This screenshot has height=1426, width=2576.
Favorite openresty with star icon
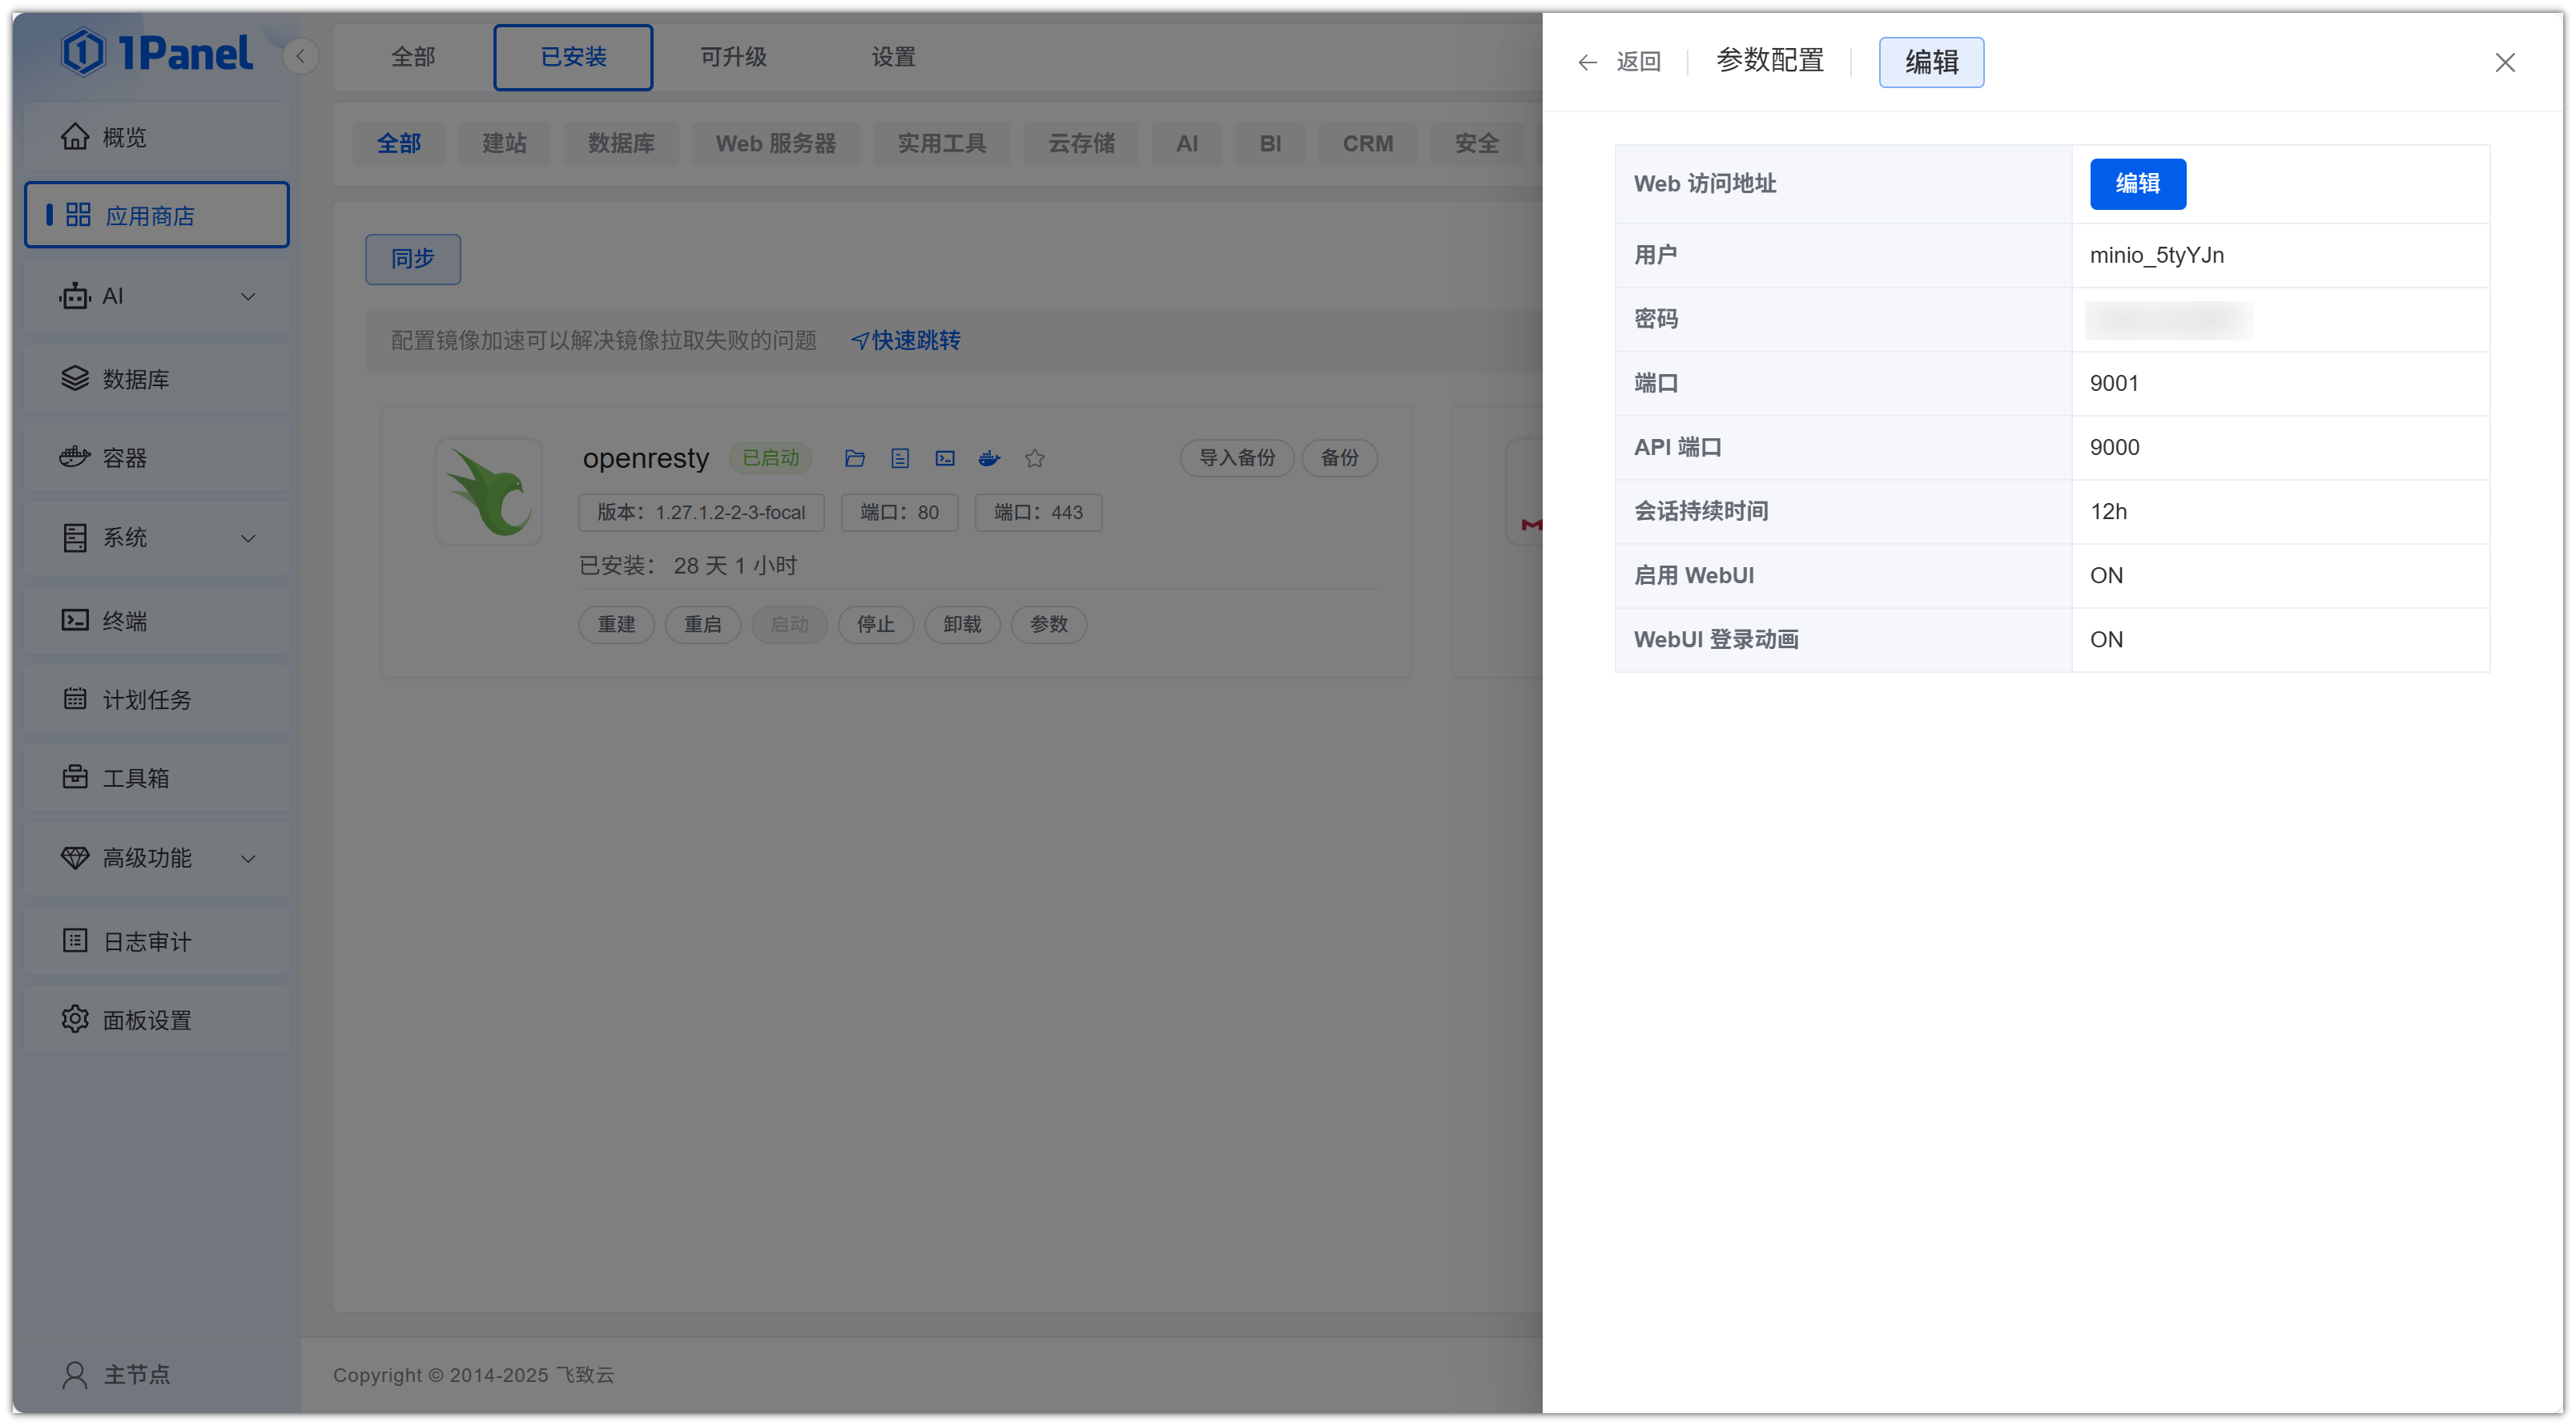click(1035, 458)
